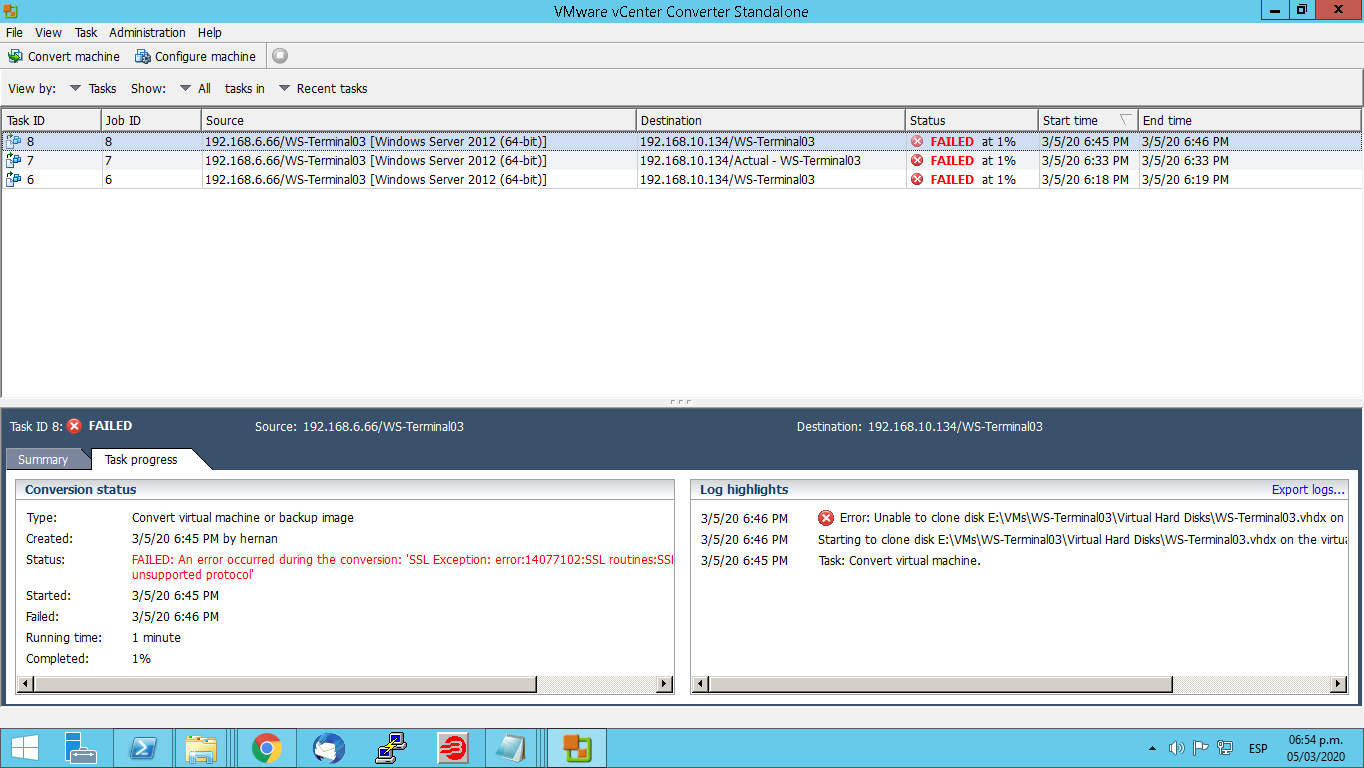
Task: Open the red swirl app on taskbar
Action: click(x=453, y=748)
